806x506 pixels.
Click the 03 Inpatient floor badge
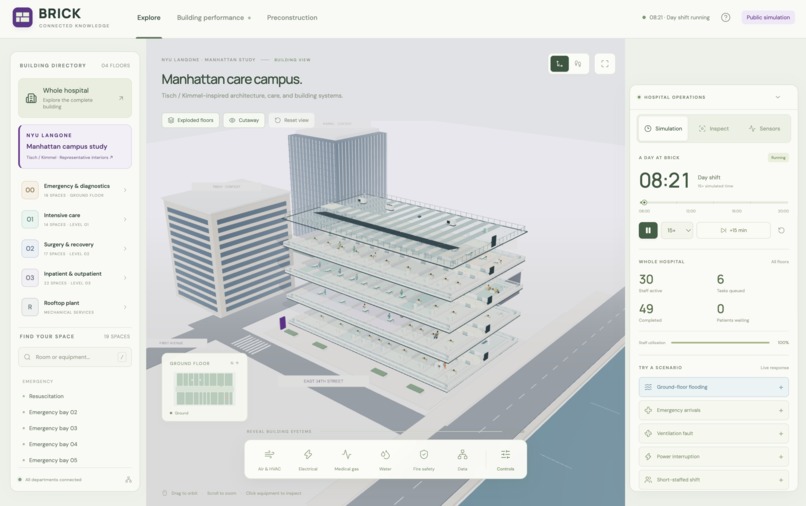(x=30, y=278)
